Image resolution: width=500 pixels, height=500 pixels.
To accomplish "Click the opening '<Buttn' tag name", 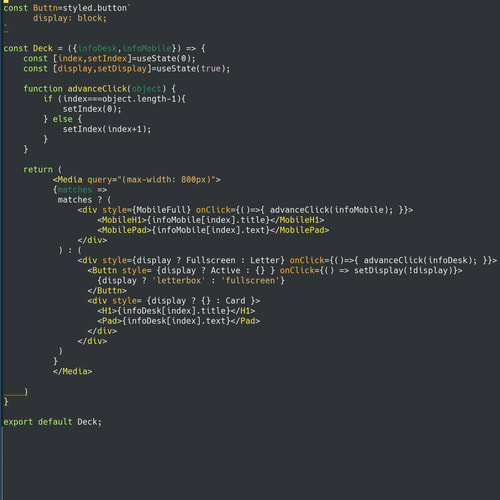I will [x=105, y=270].
